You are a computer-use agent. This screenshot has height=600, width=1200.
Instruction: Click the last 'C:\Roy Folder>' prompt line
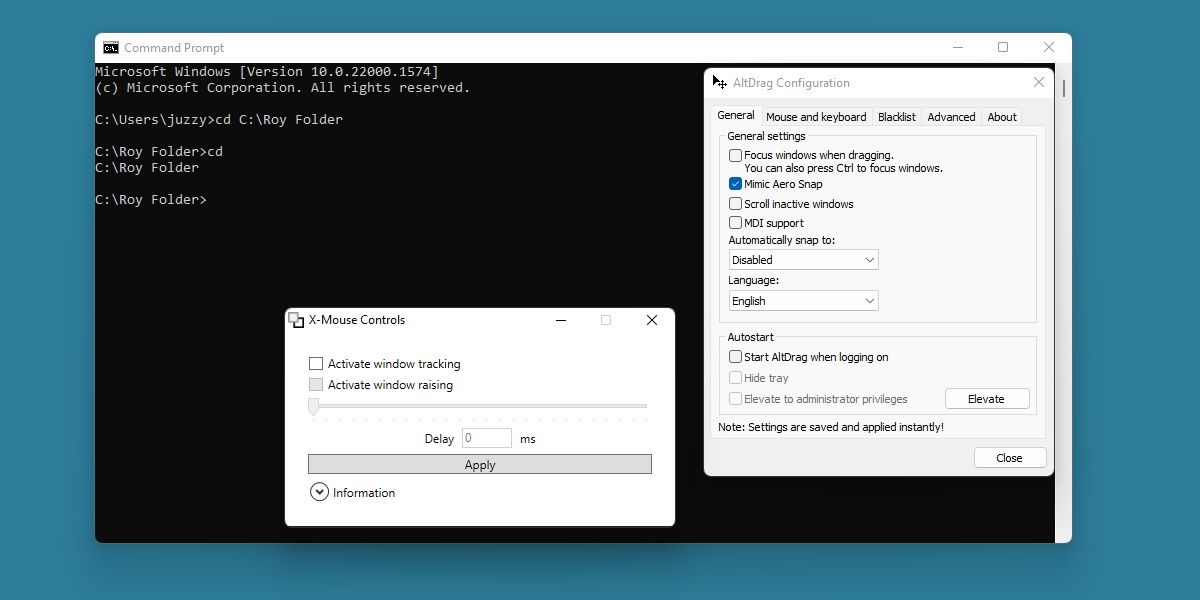[x=151, y=200]
